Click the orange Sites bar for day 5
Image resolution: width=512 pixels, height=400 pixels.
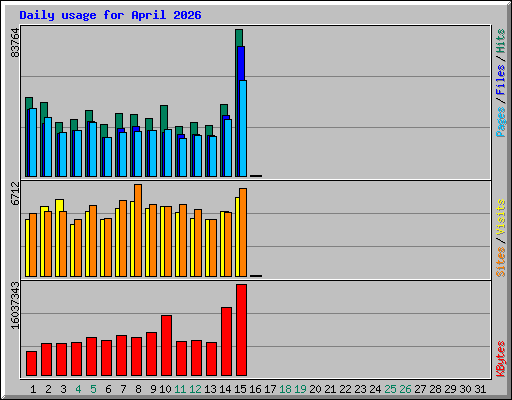93,241
